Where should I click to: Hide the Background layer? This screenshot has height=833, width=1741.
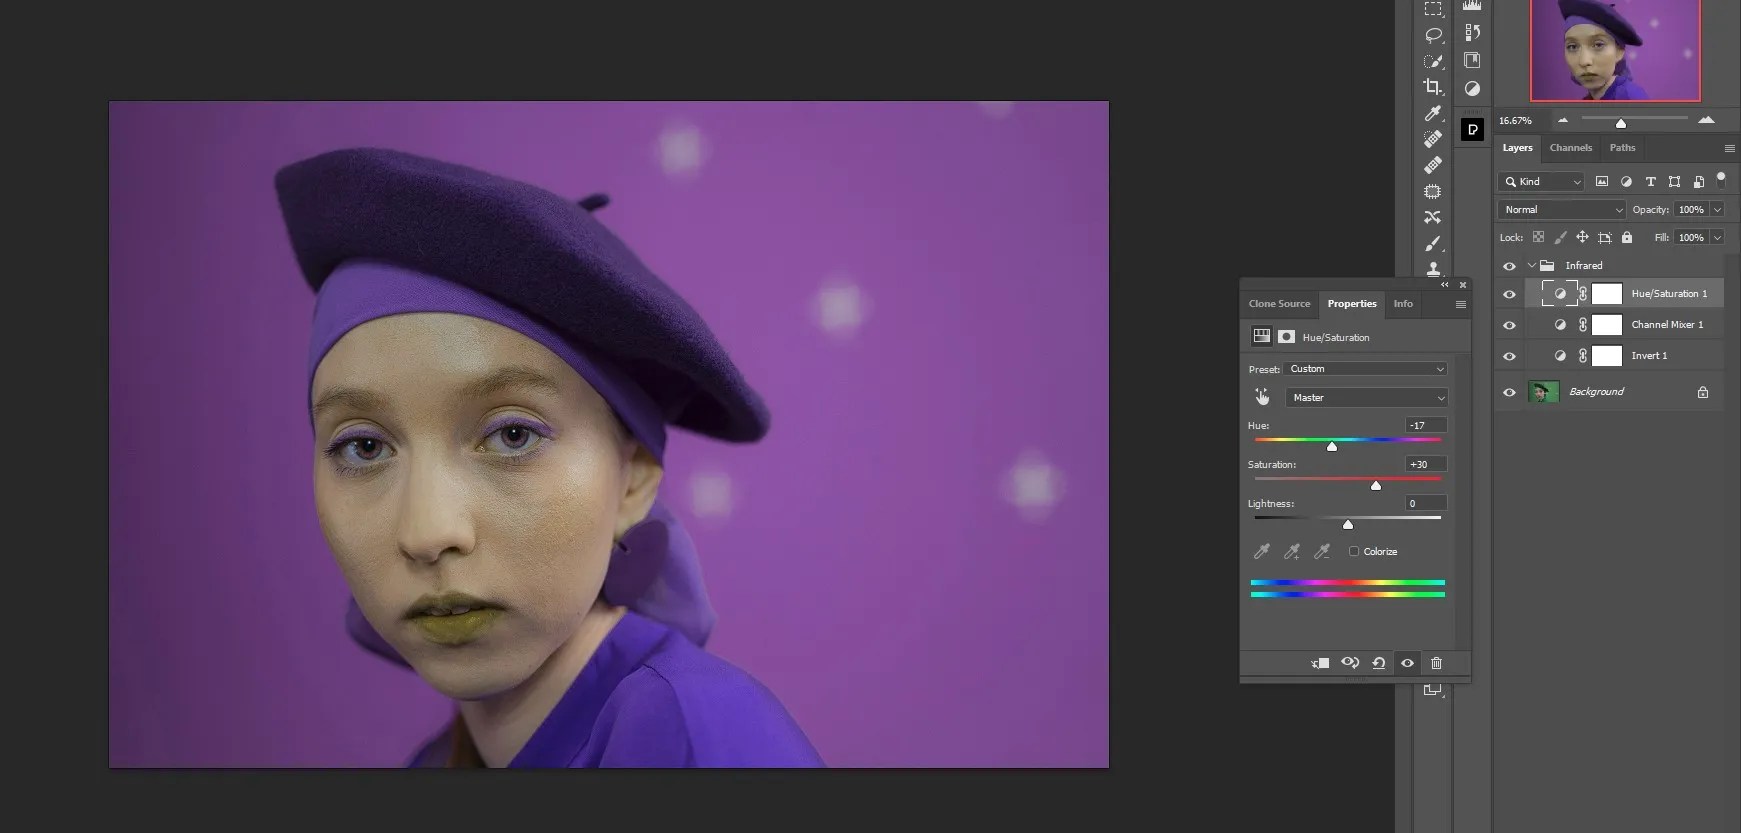(x=1509, y=392)
